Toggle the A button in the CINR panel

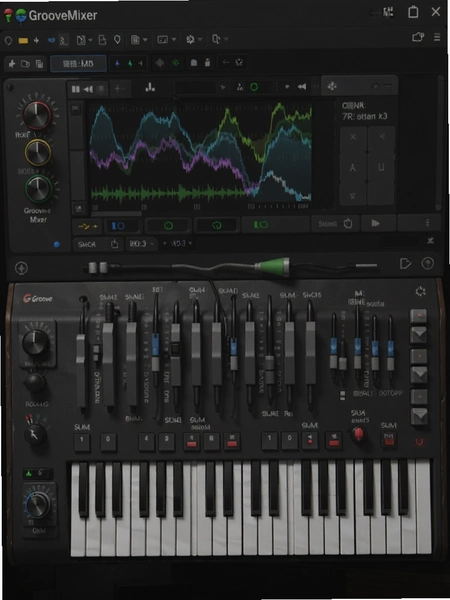coord(353,168)
